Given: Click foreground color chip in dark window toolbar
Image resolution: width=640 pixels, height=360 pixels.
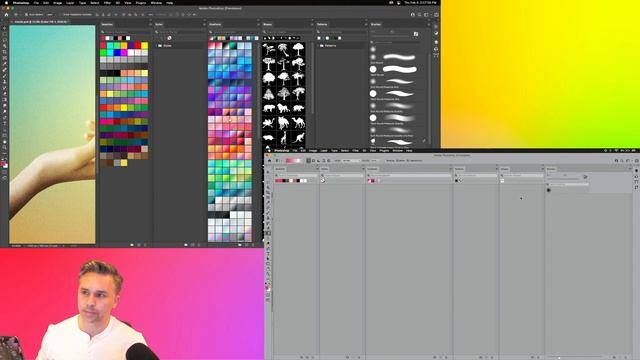Looking at the screenshot, I should (4, 164).
